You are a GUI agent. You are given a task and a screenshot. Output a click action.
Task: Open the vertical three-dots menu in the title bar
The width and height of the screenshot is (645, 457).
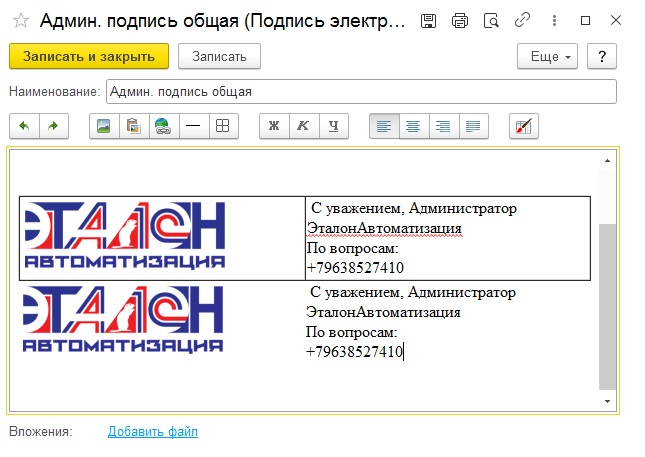coord(553,20)
